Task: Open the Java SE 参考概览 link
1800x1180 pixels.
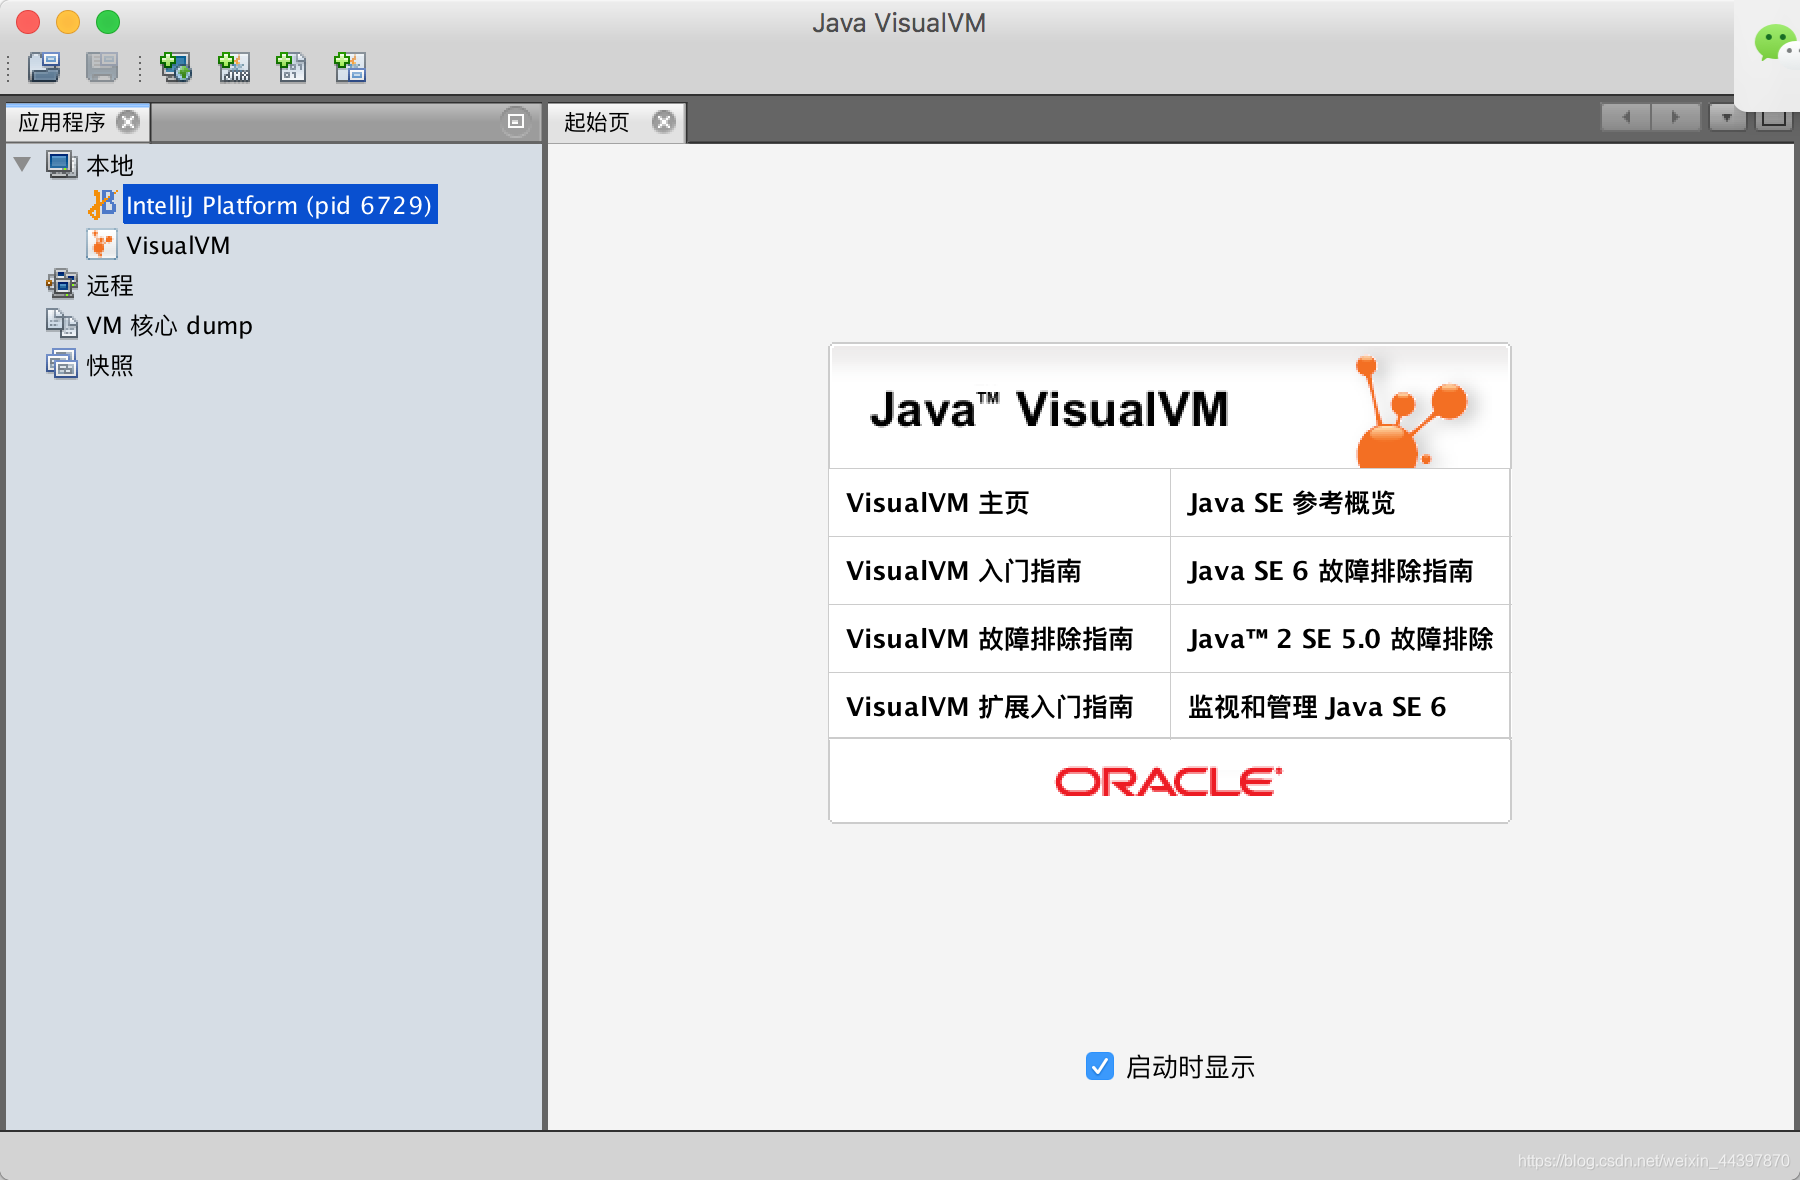Action: pyautogui.click(x=1291, y=503)
